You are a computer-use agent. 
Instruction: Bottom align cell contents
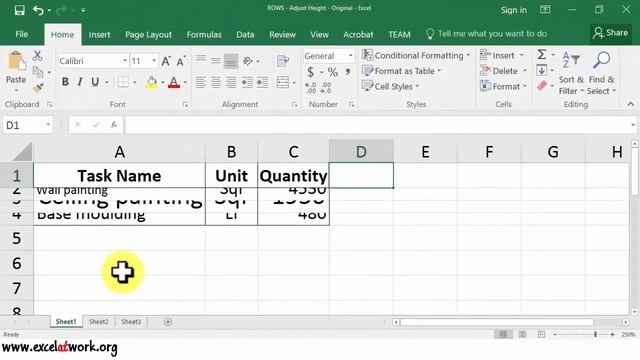click(231, 61)
